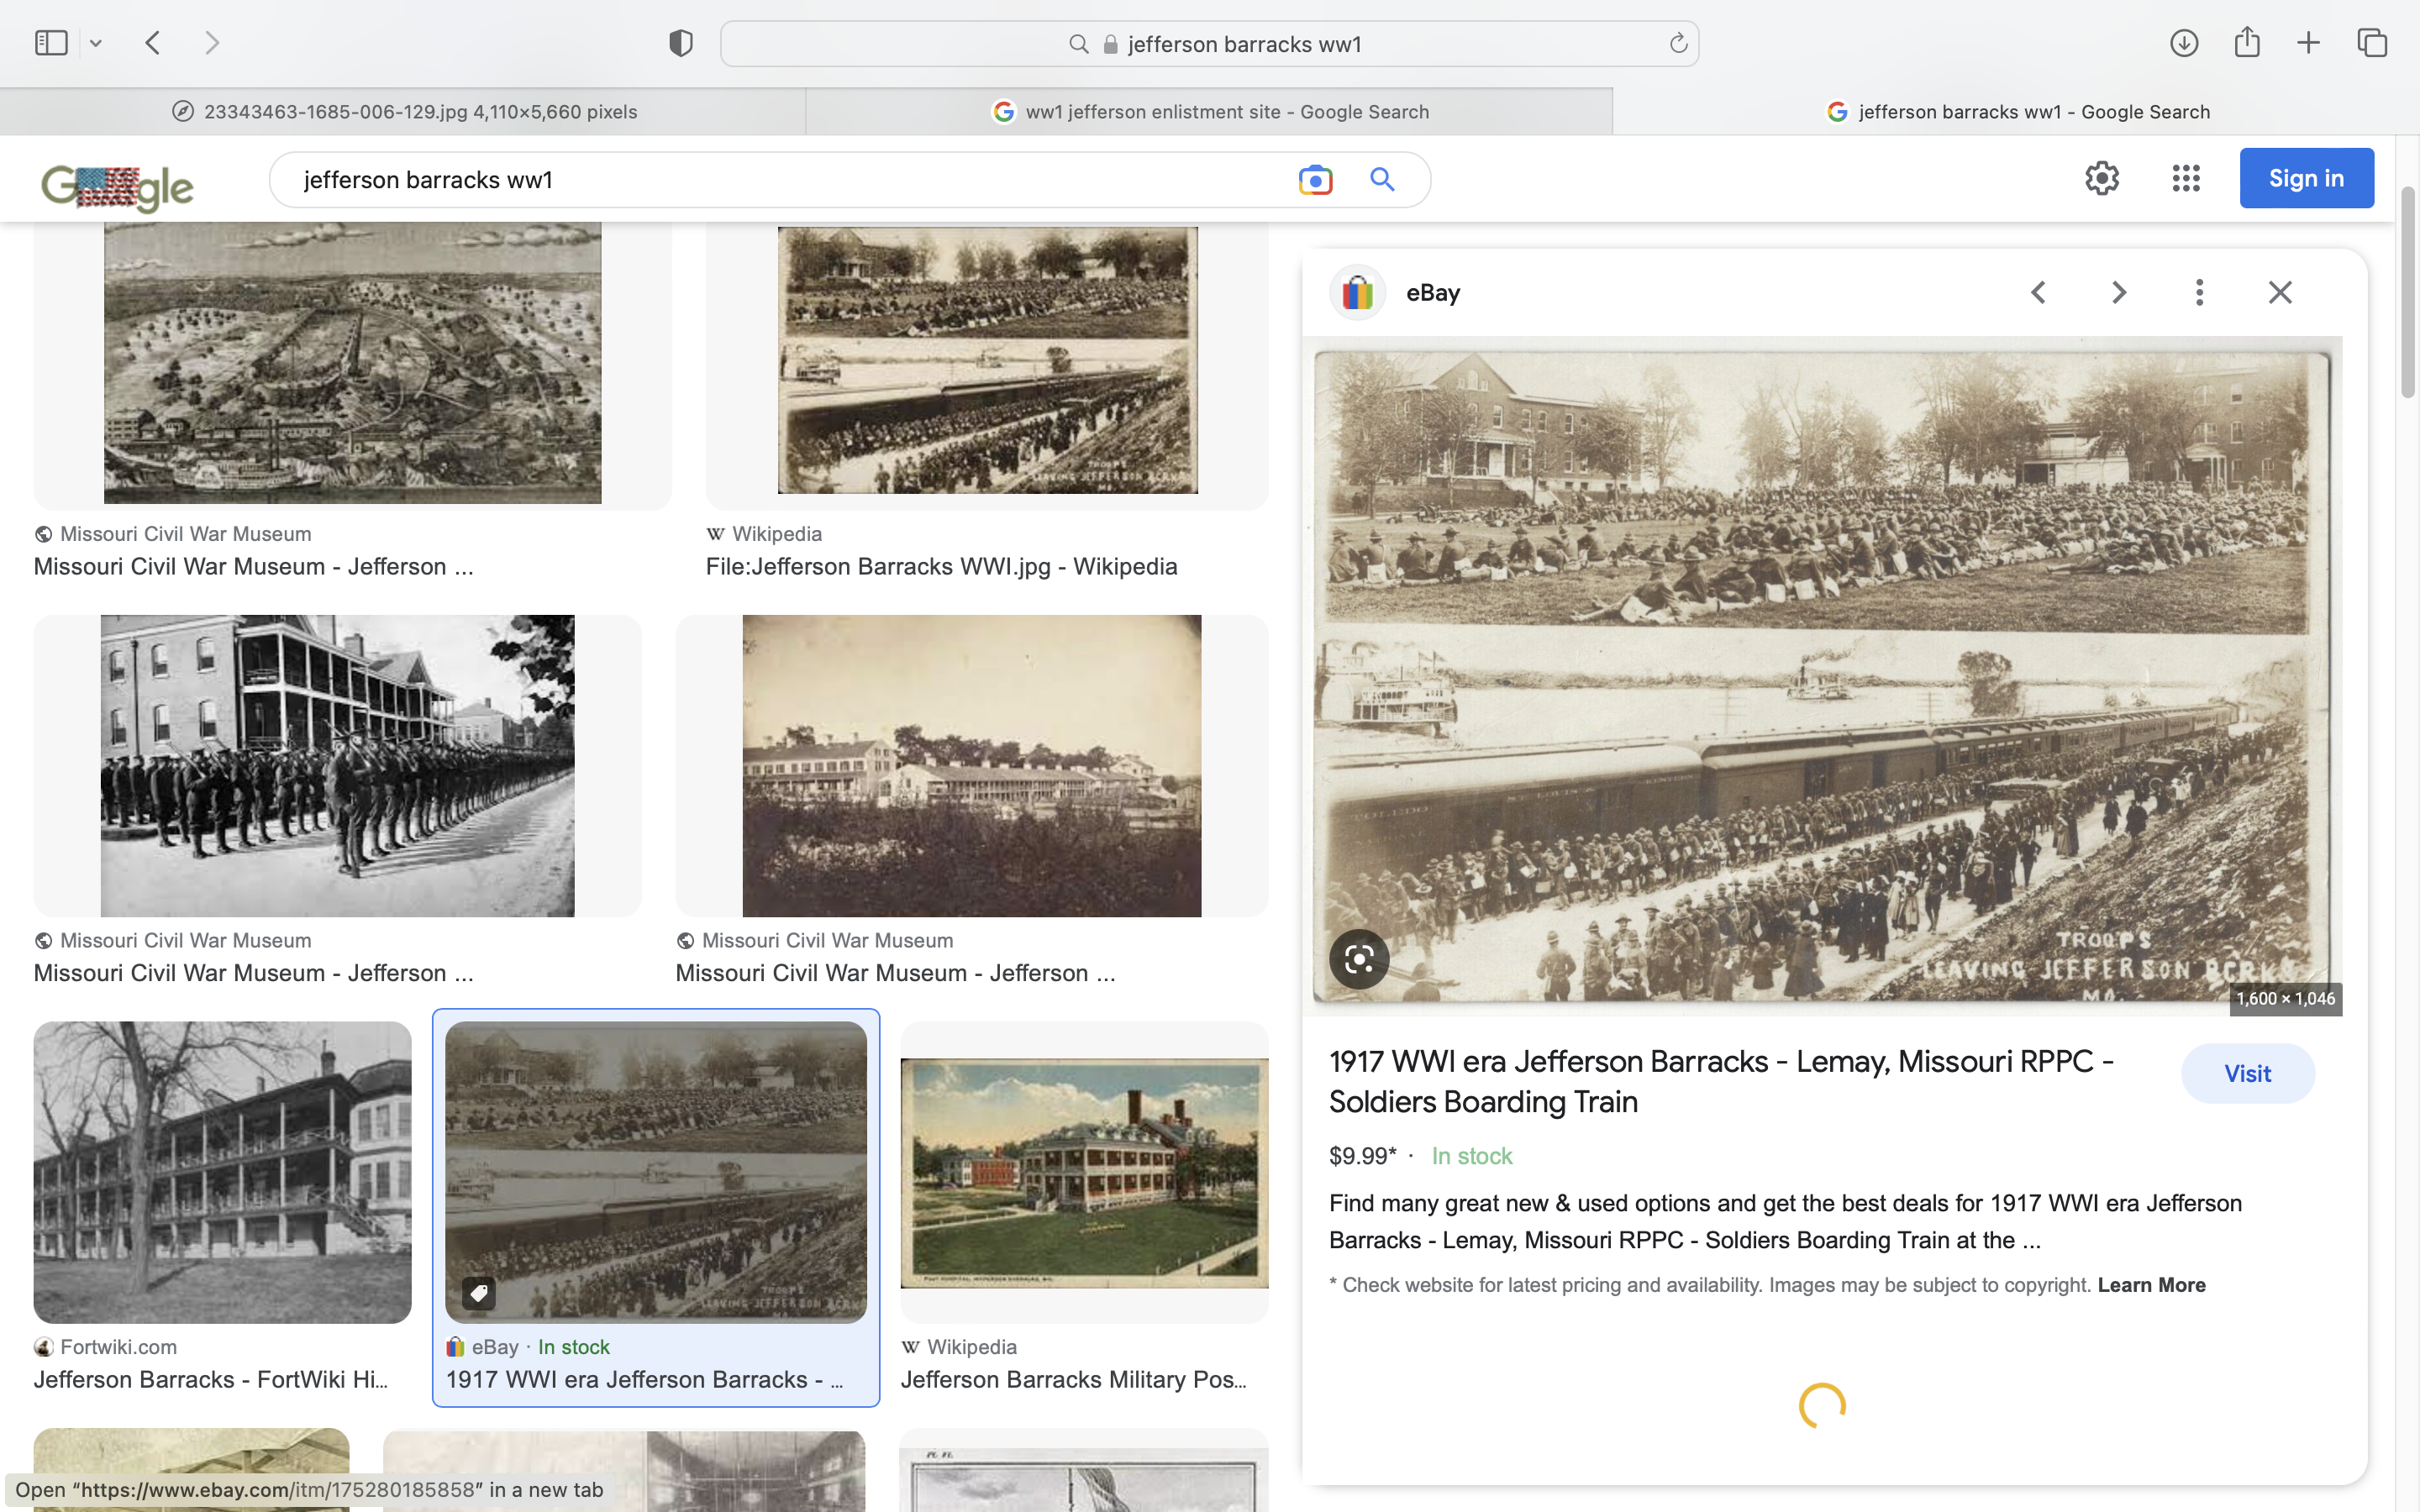The image size is (2420, 1512).
Task: Go to next image in preview panel
Action: 2119,292
